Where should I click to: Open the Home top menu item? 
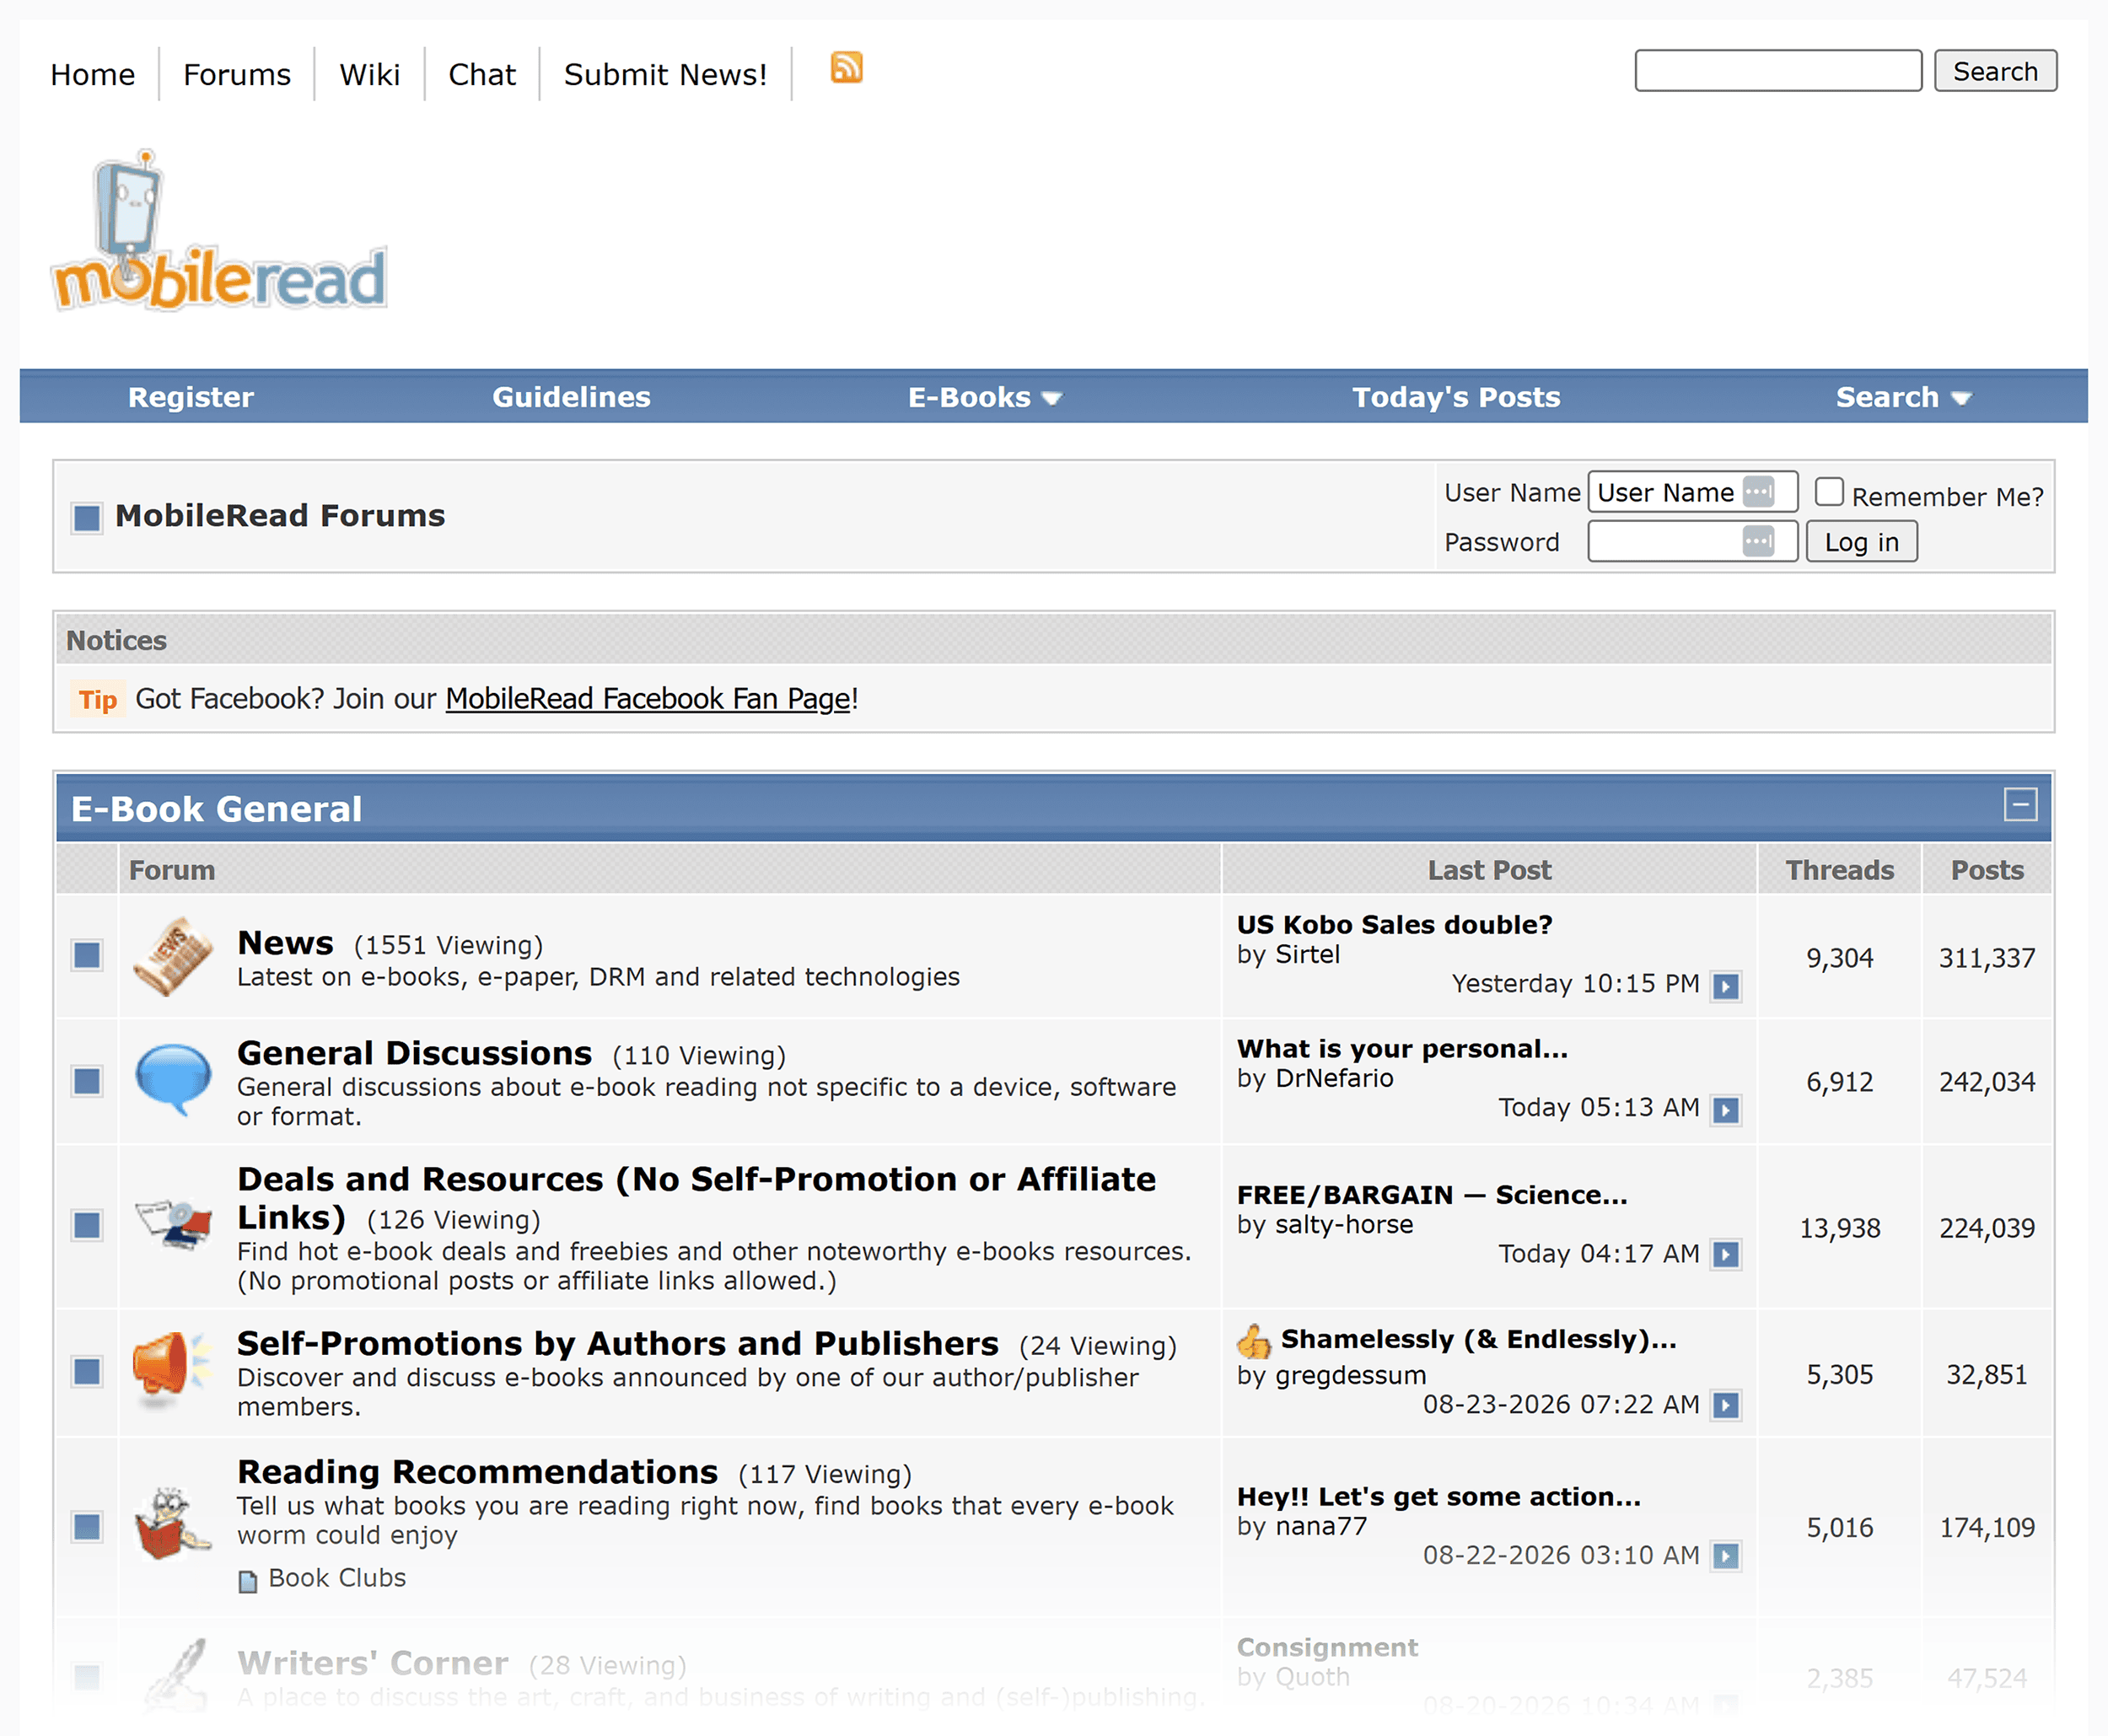coord(93,74)
